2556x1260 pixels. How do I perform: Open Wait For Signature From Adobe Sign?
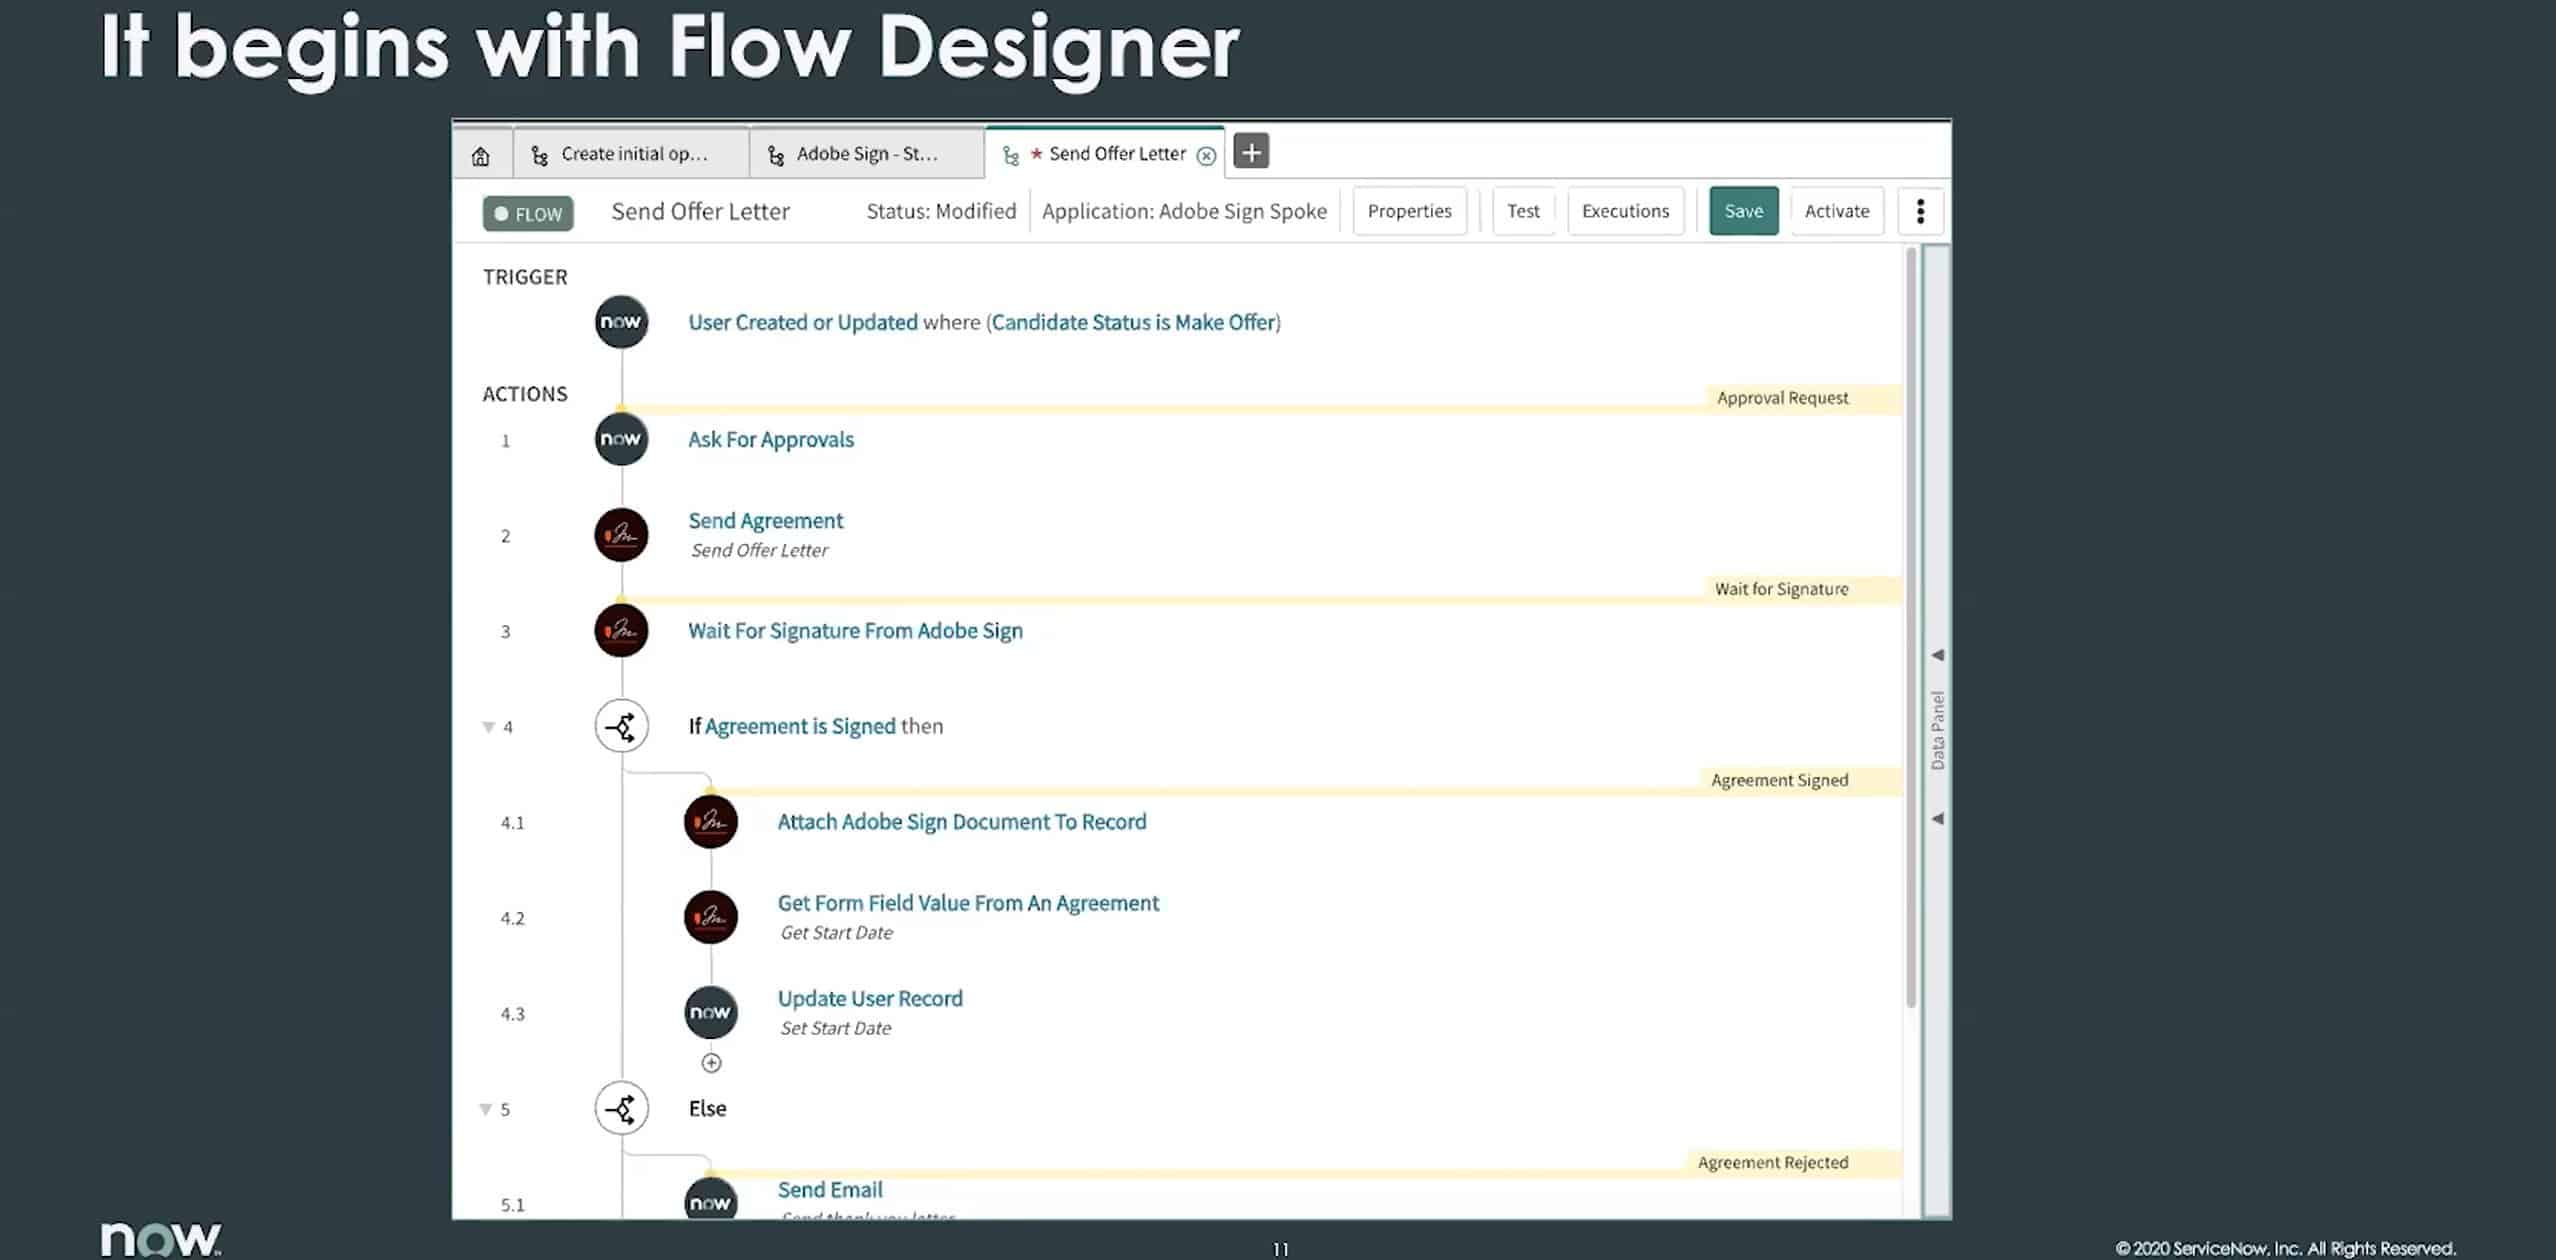pyautogui.click(x=855, y=630)
